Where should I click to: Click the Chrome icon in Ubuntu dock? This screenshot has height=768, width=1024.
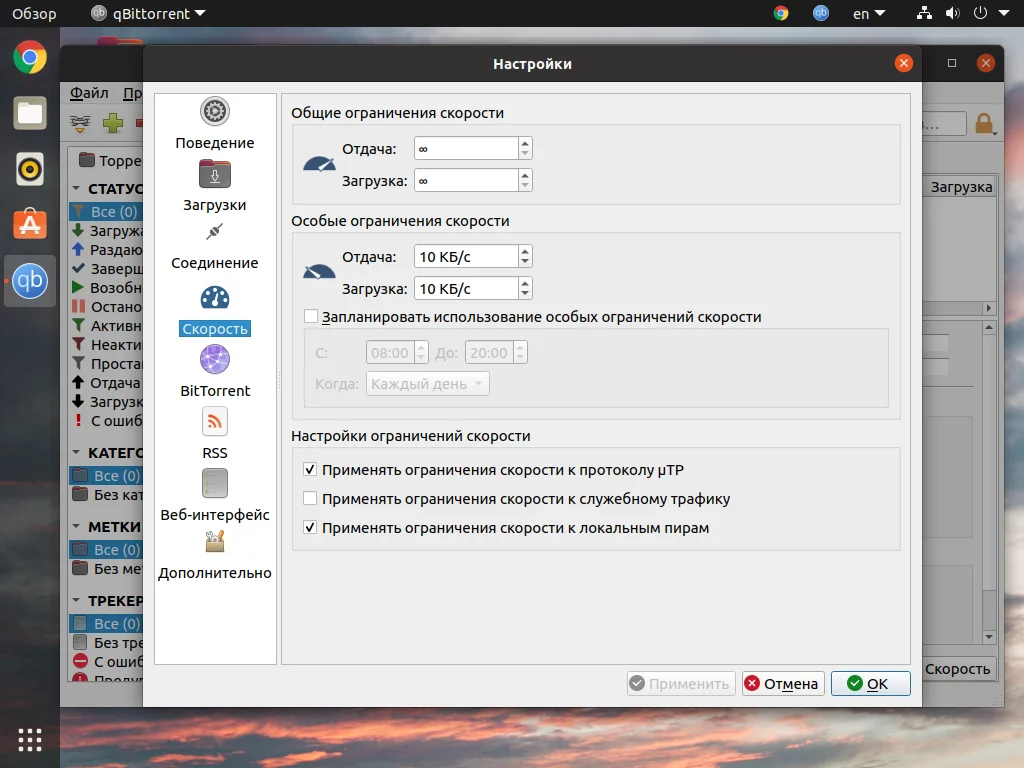pos(30,57)
